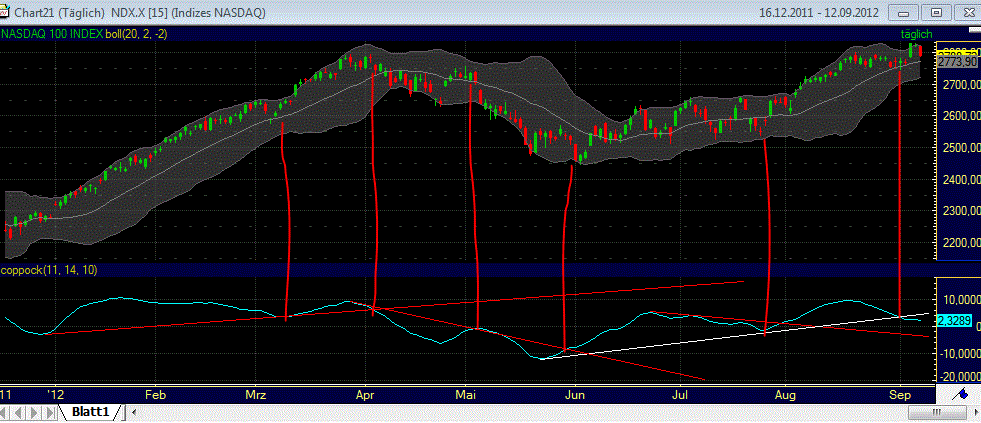Click the Jul label on time axis
This screenshot has height=423, width=981.
680,395
